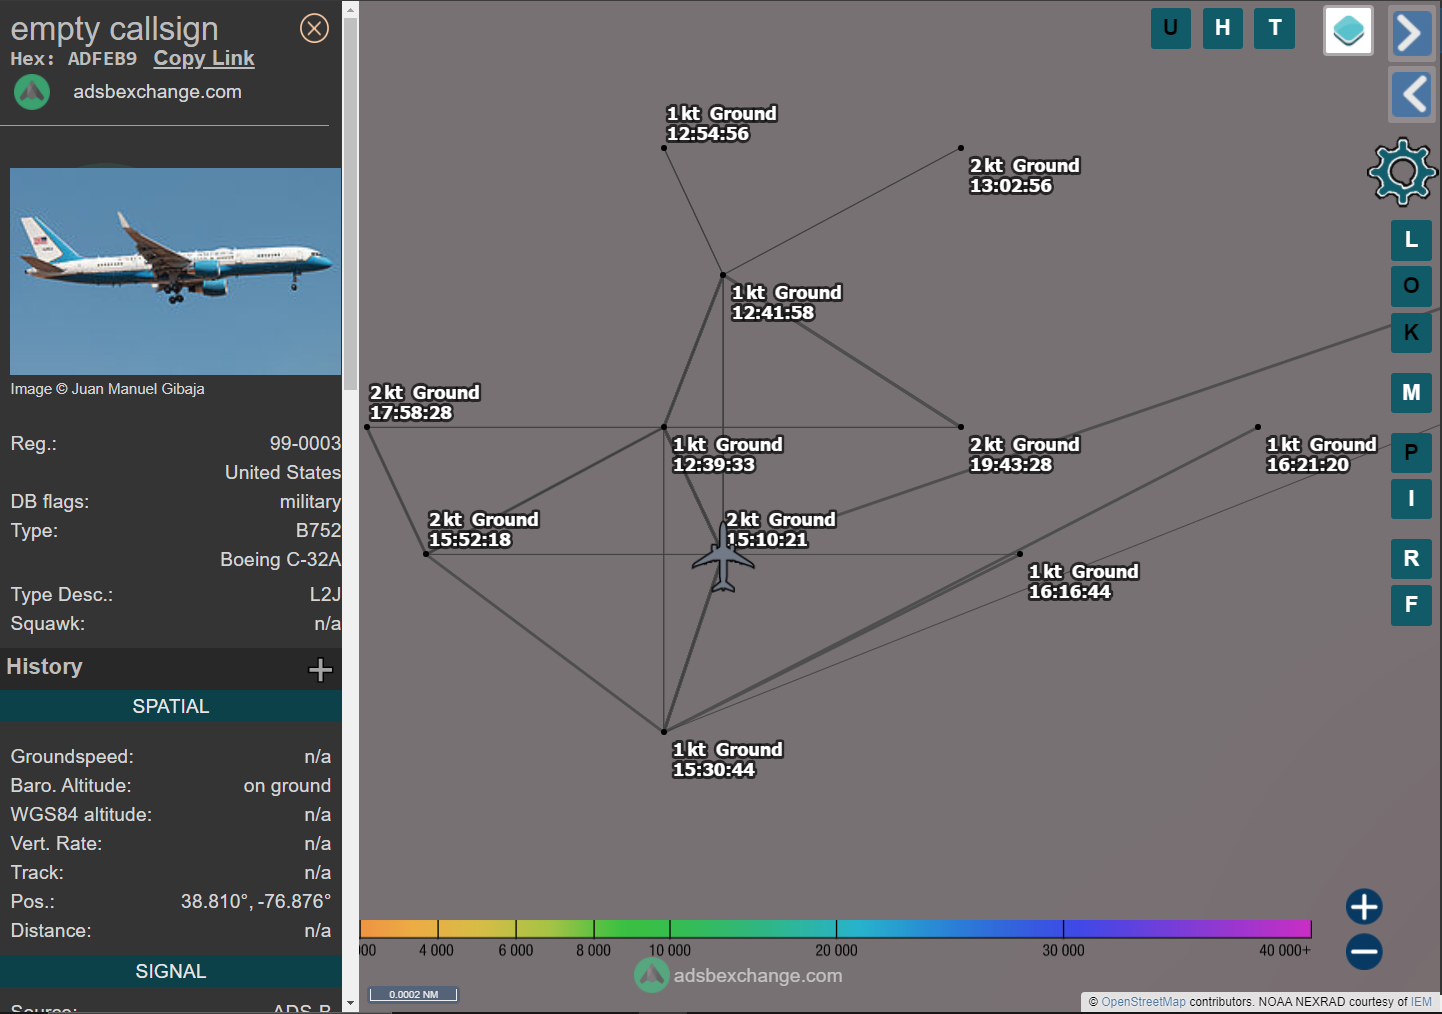Click the 17:58:28 track label
This screenshot has width=1442, height=1014.
[x=424, y=403]
